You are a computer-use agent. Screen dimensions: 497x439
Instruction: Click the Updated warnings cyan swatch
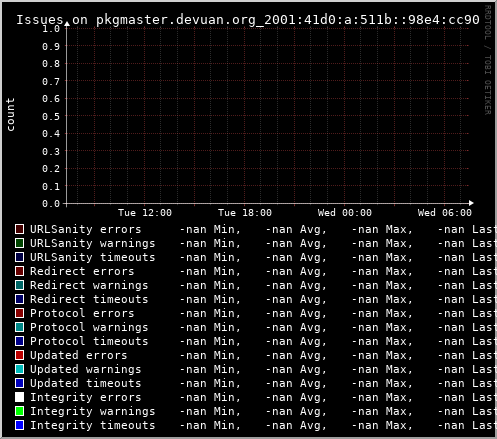pos(20,369)
